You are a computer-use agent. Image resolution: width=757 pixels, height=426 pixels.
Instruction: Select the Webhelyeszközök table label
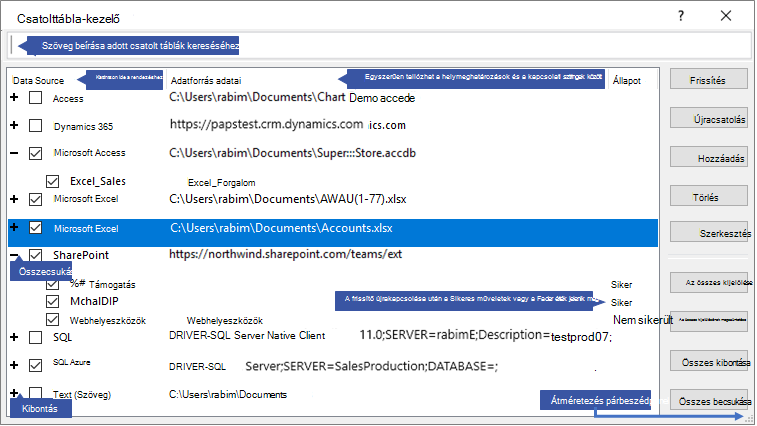[x=108, y=321]
